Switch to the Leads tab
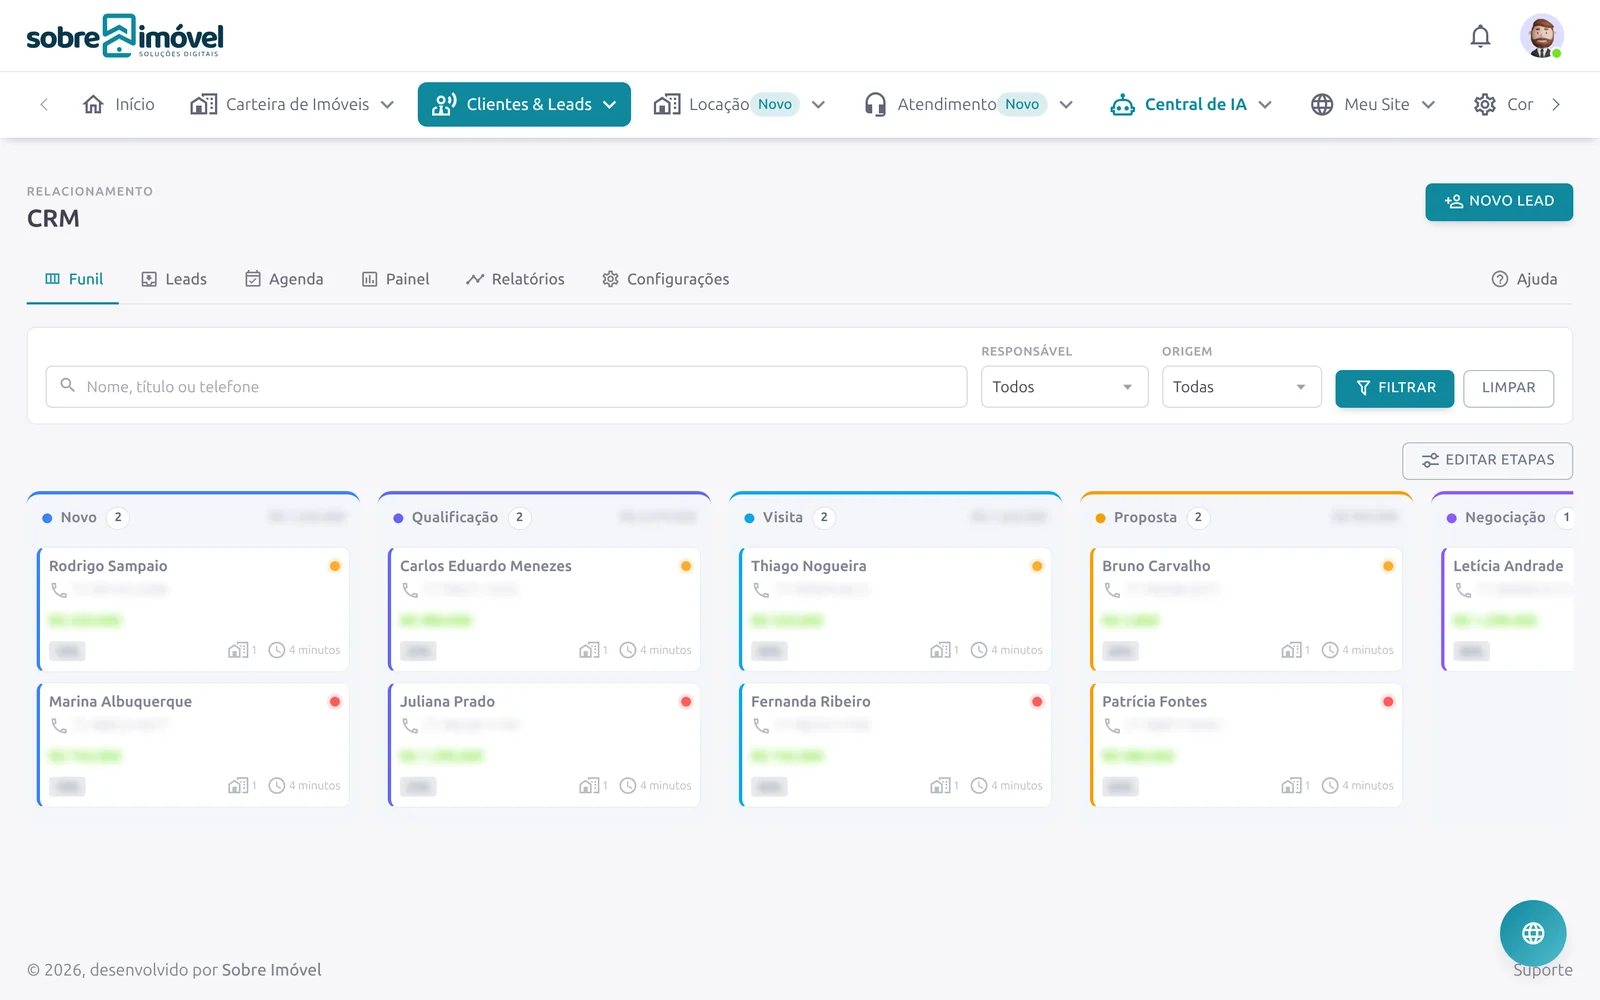Image resolution: width=1600 pixels, height=1000 pixels. pos(174,279)
